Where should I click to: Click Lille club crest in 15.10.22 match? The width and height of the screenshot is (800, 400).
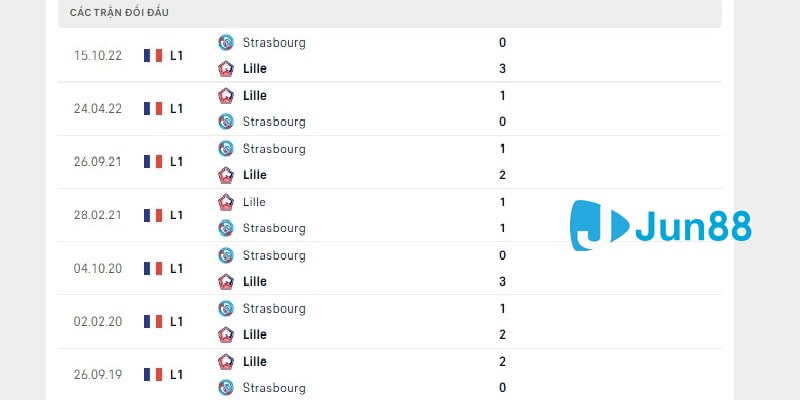226,69
